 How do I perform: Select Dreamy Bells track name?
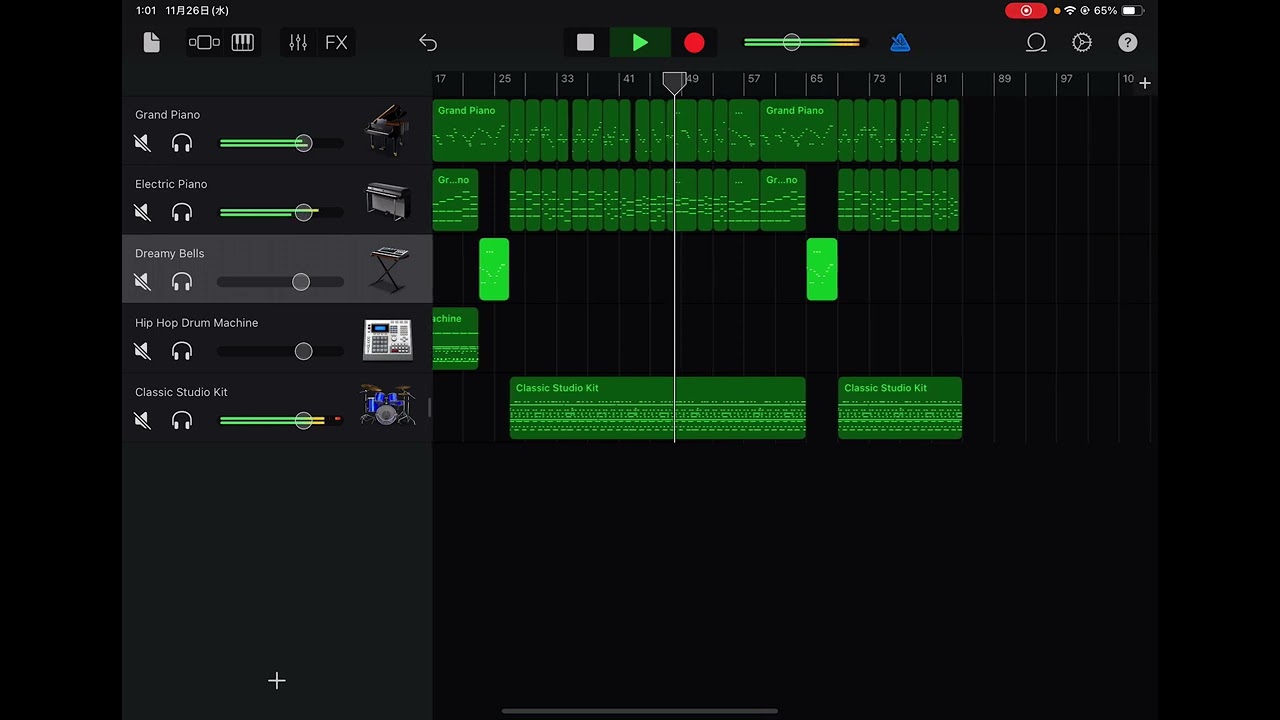(x=169, y=253)
